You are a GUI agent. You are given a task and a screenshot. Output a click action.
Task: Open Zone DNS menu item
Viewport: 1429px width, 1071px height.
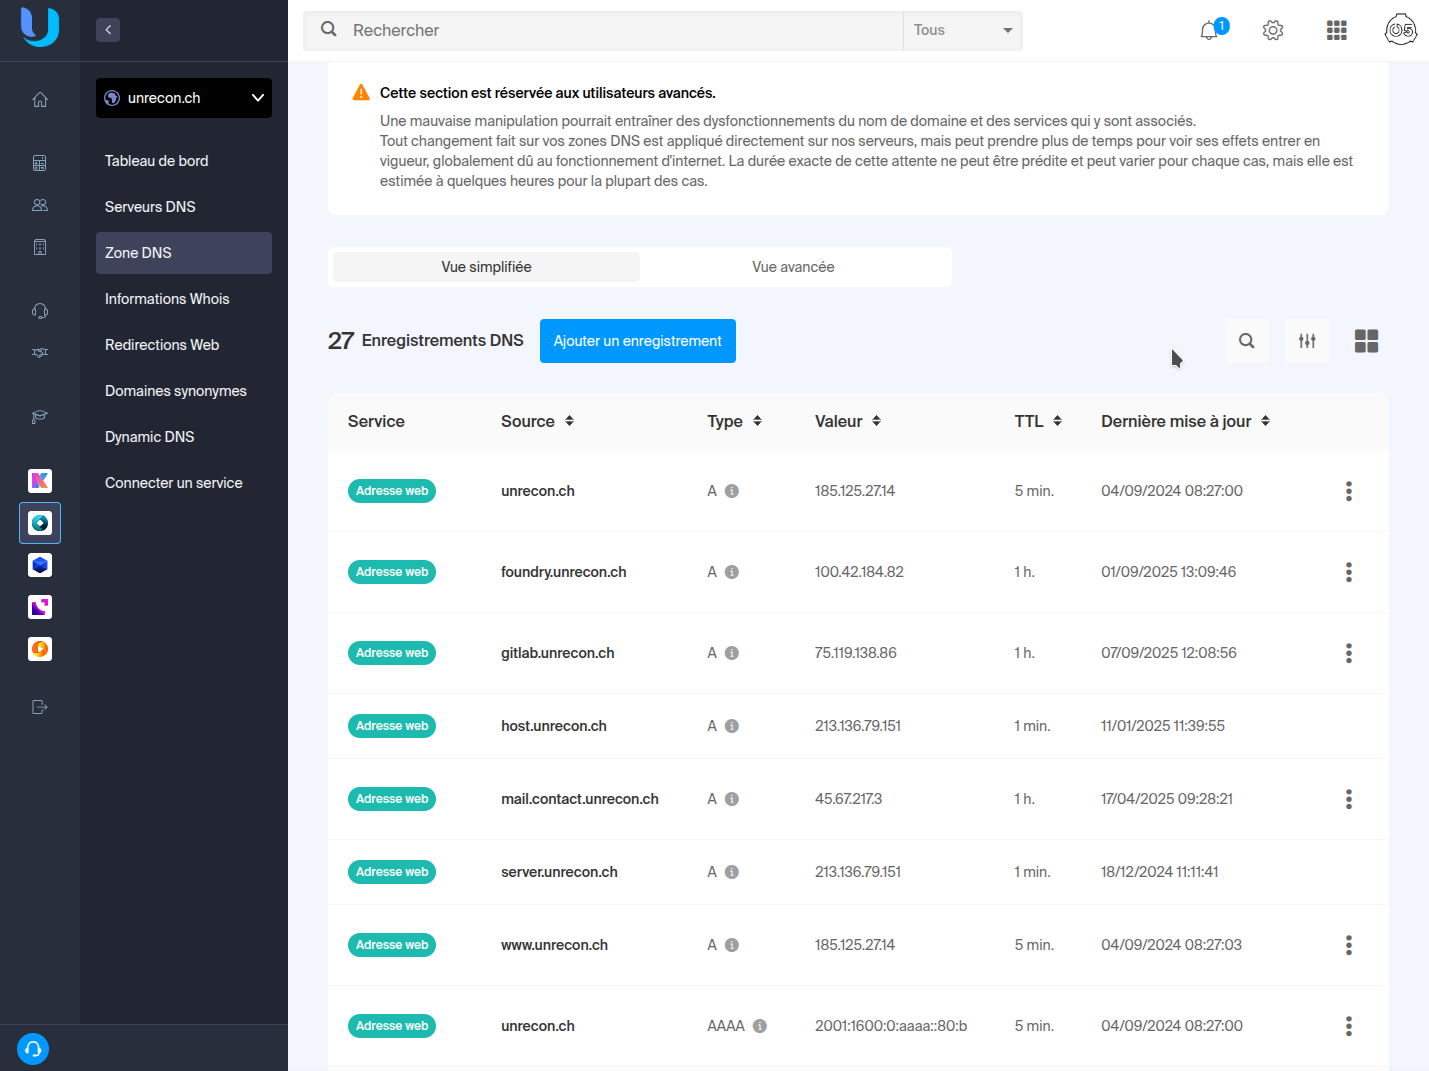click(x=184, y=253)
